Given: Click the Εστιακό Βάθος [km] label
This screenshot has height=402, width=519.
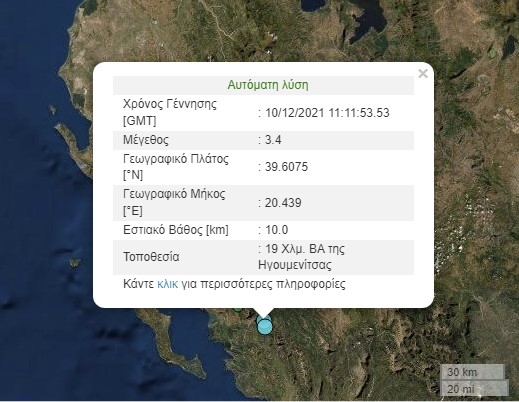Looking at the screenshot, I should (176, 230).
